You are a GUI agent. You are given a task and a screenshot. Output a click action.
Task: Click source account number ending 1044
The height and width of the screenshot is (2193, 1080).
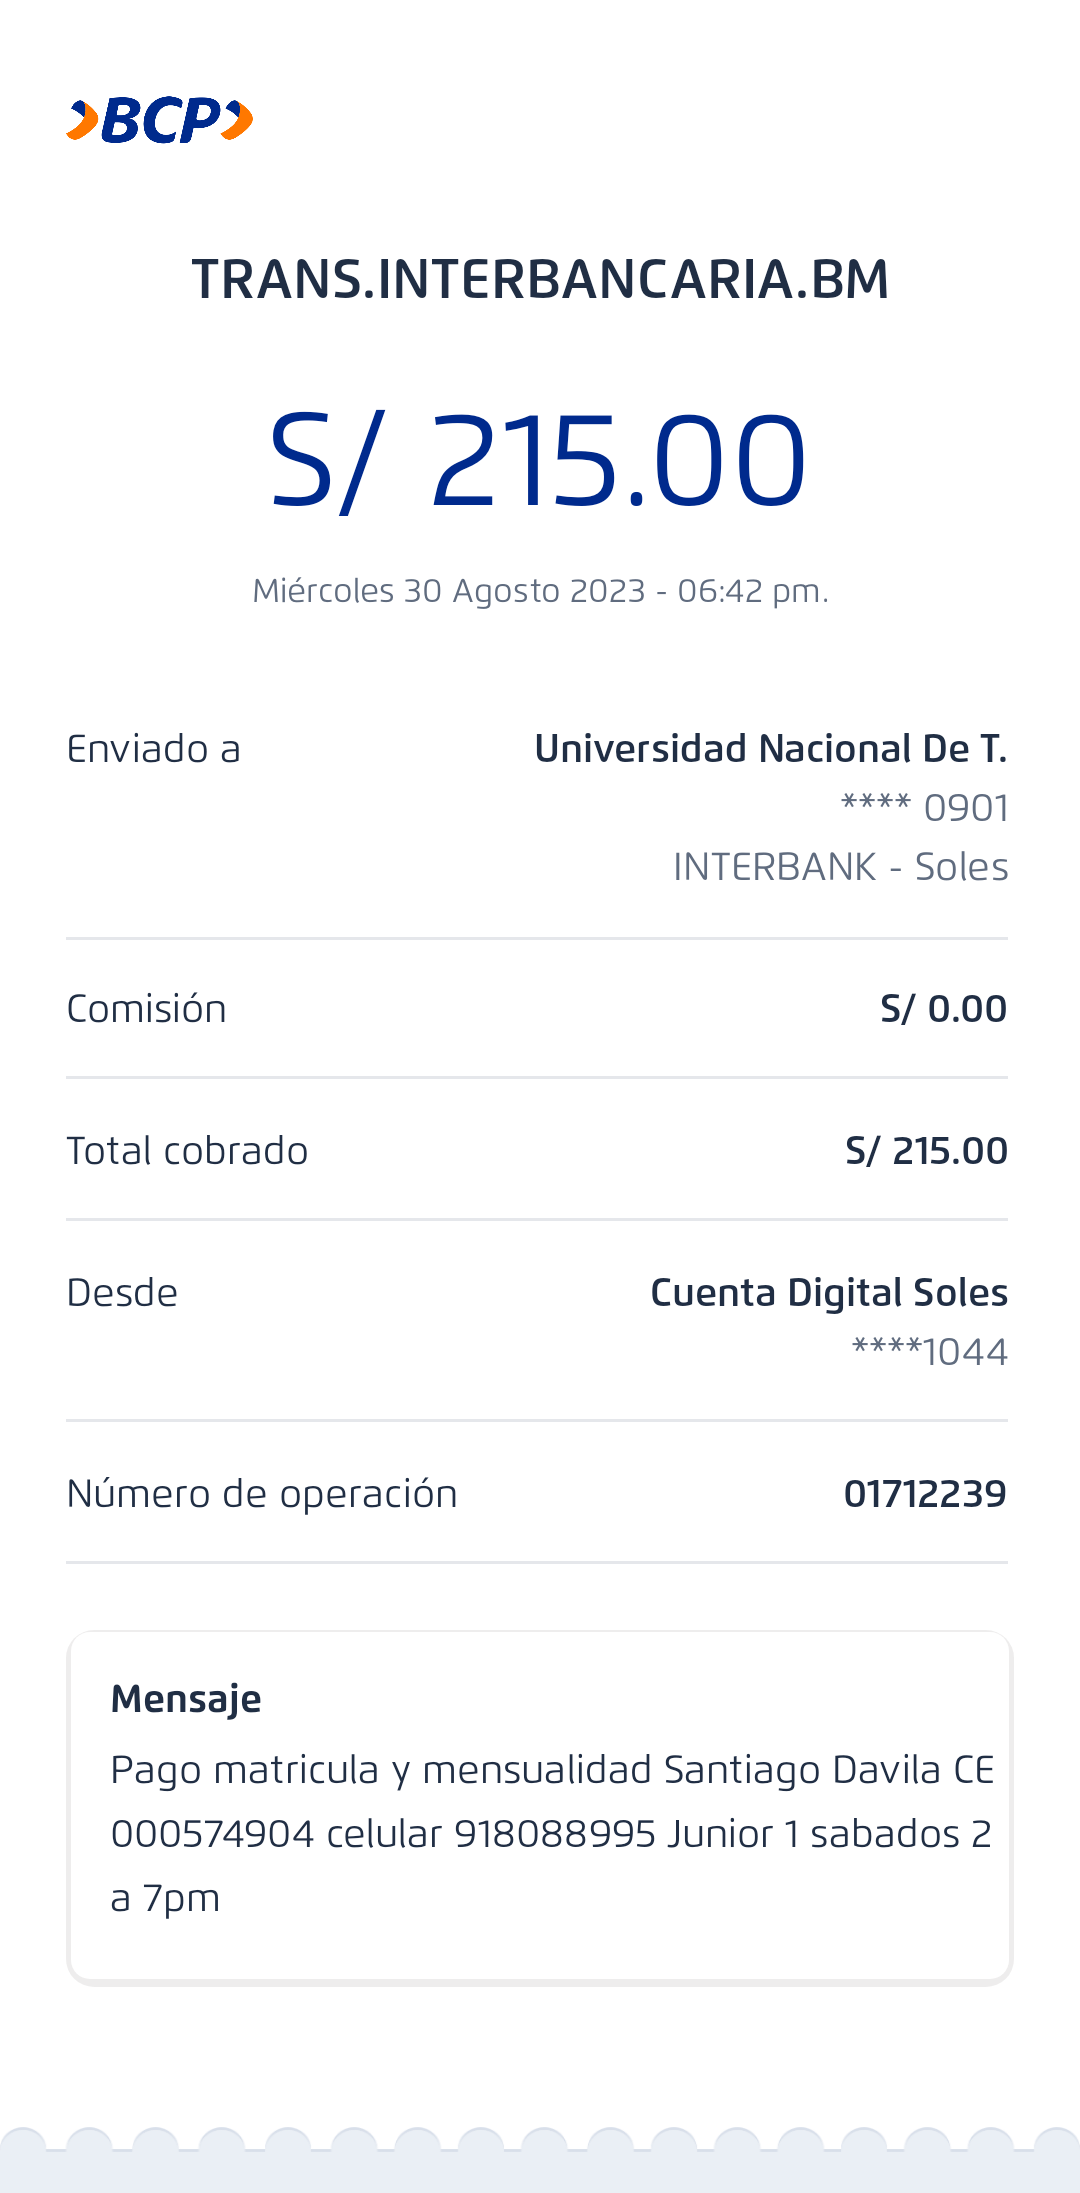click(x=929, y=1352)
